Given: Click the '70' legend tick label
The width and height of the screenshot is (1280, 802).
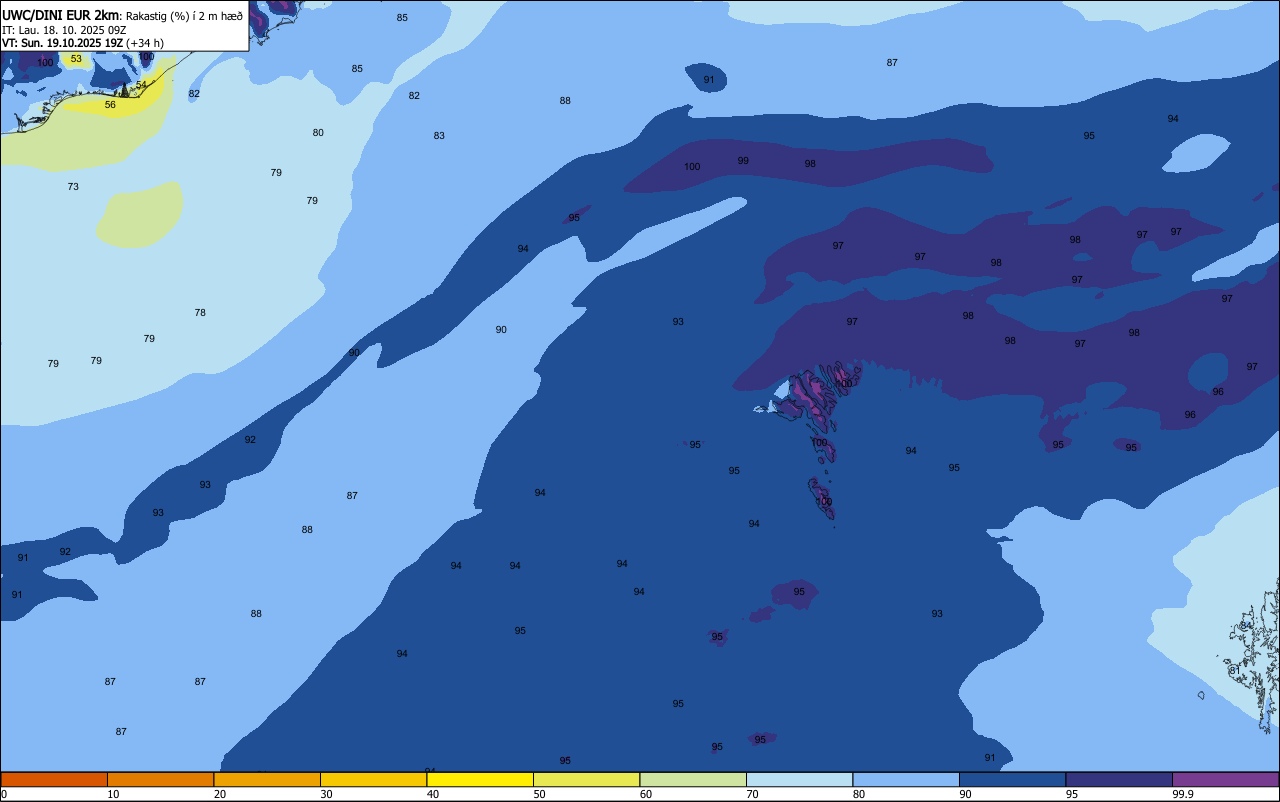Looking at the screenshot, I should click(x=752, y=794).
